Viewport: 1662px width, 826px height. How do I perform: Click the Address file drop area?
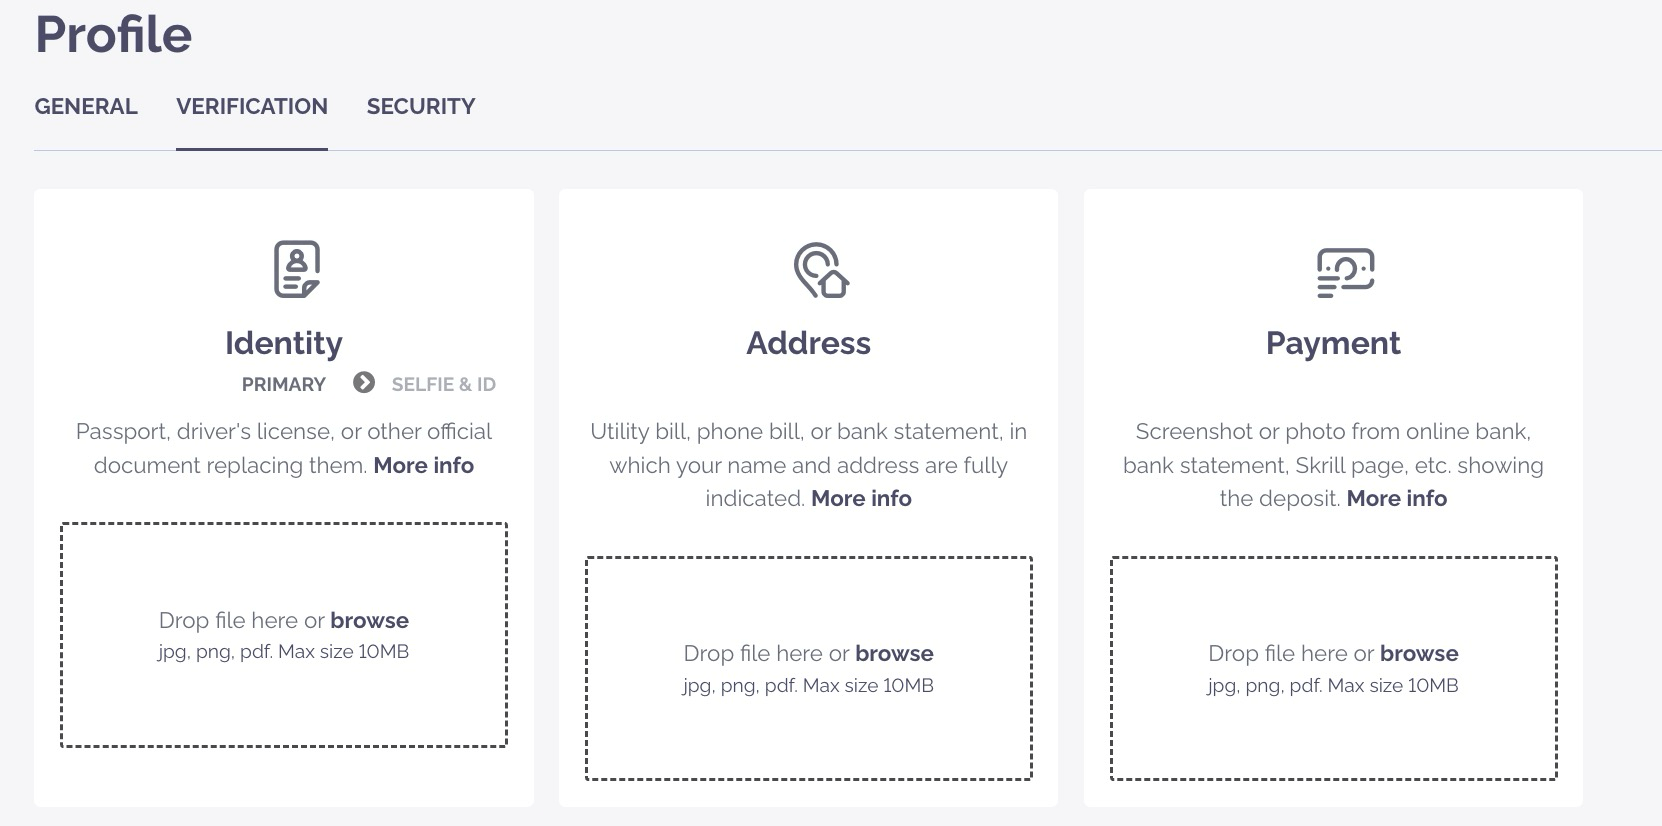(808, 735)
